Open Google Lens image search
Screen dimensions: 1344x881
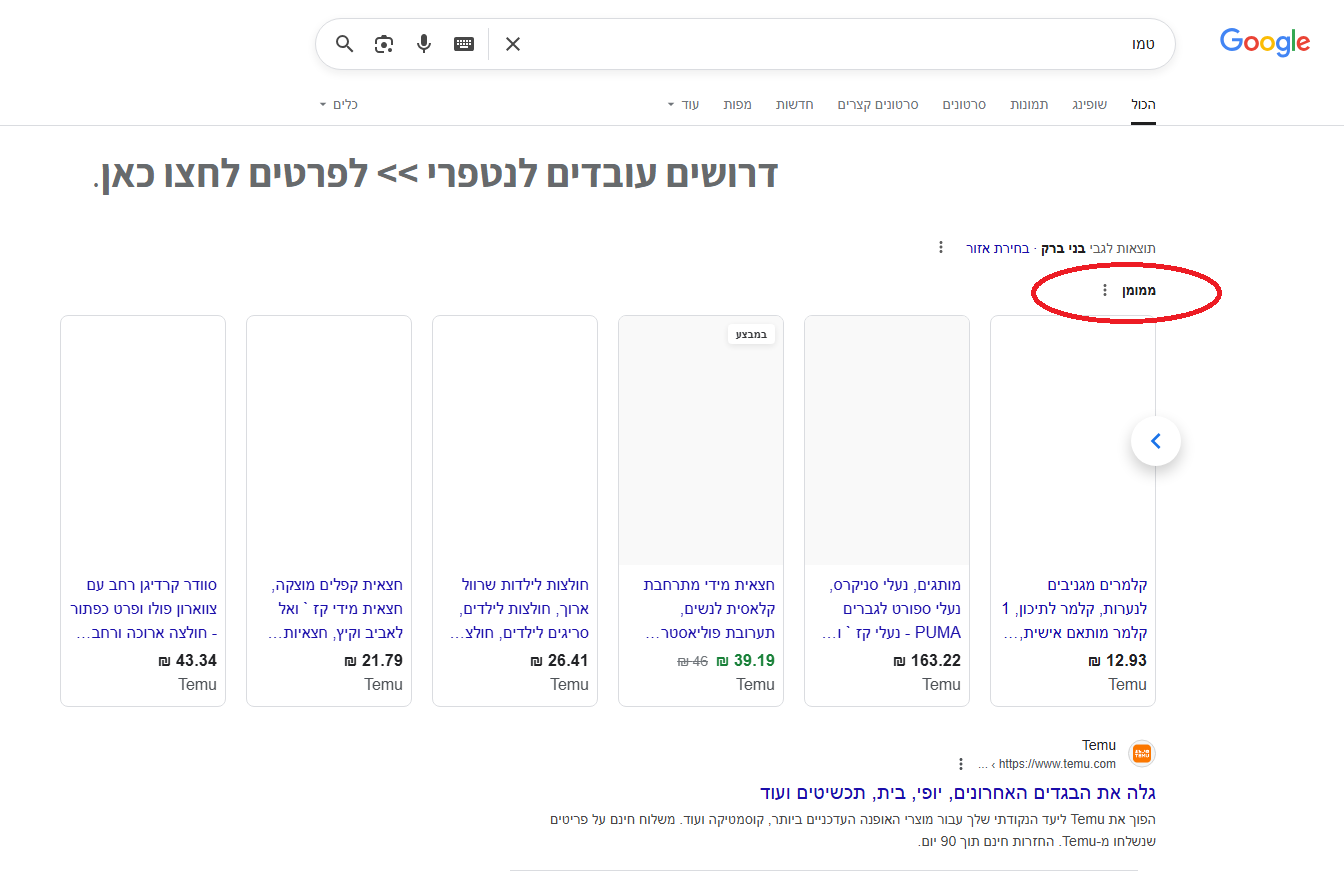(384, 44)
